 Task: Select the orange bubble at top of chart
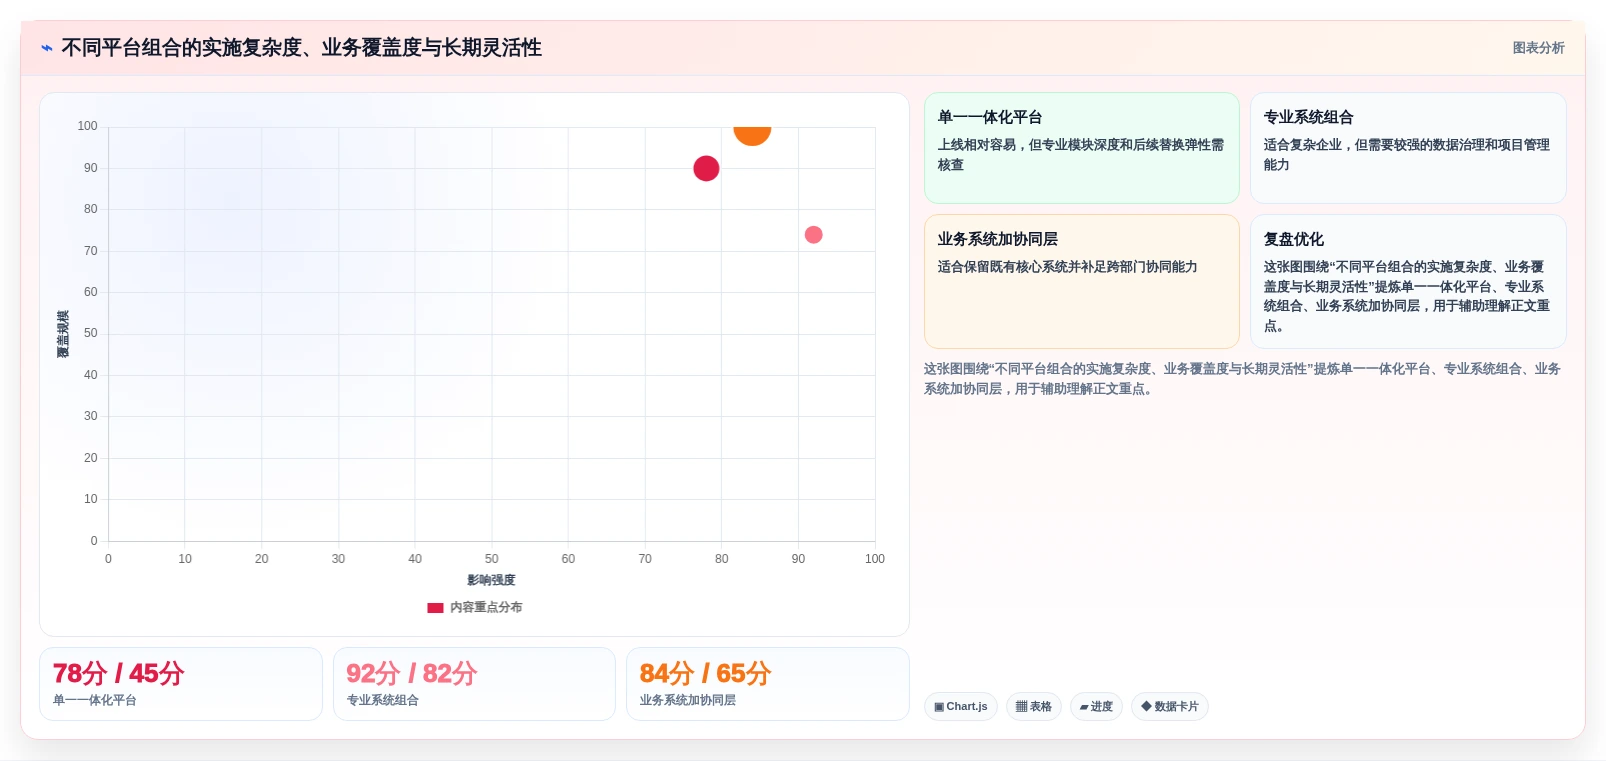[x=752, y=134]
